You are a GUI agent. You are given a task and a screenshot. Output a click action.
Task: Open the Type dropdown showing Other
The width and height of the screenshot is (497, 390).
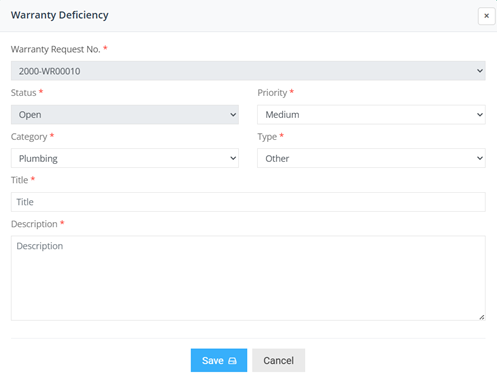[371, 158]
